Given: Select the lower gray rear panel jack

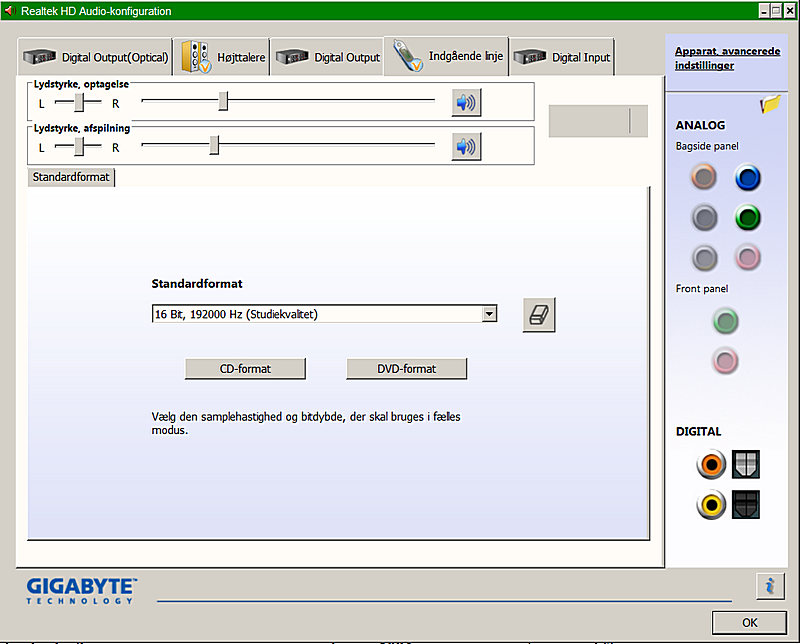Looking at the screenshot, I should [x=705, y=258].
